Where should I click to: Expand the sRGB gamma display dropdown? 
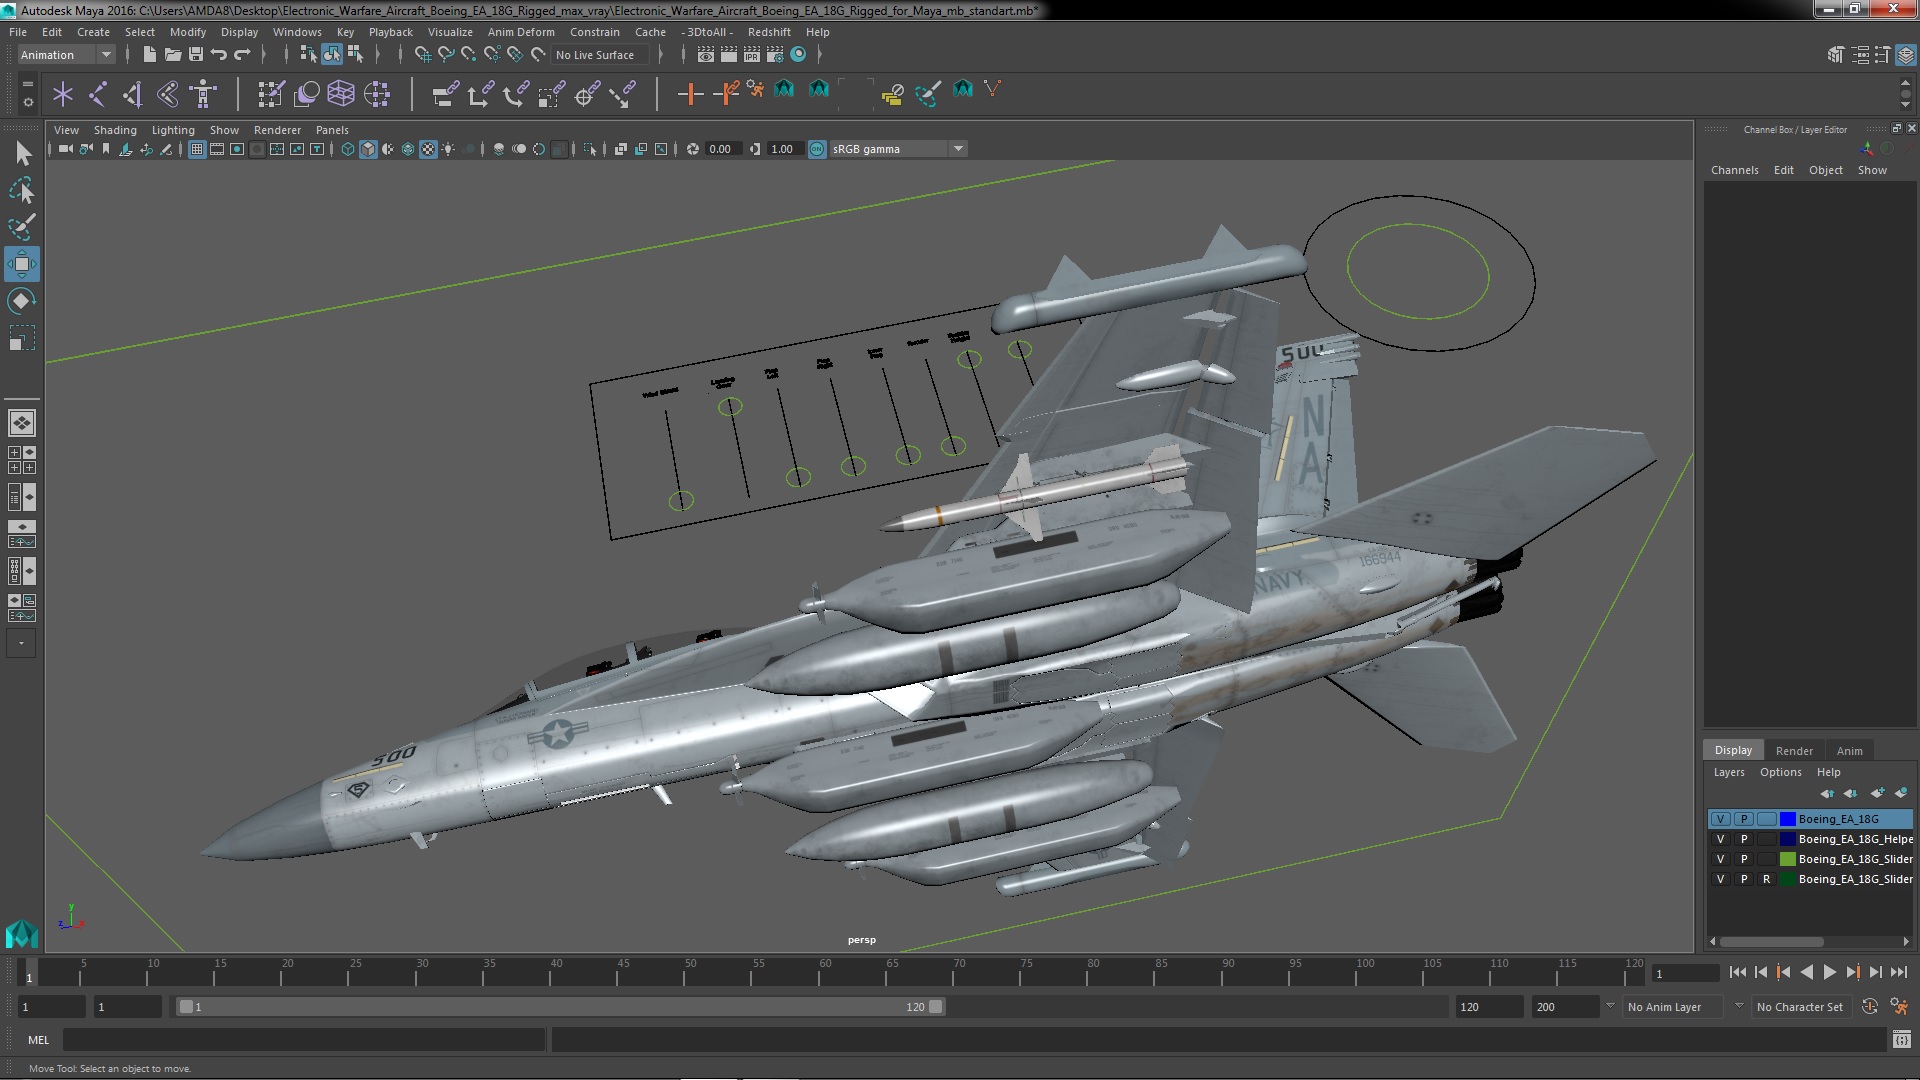[x=959, y=148]
